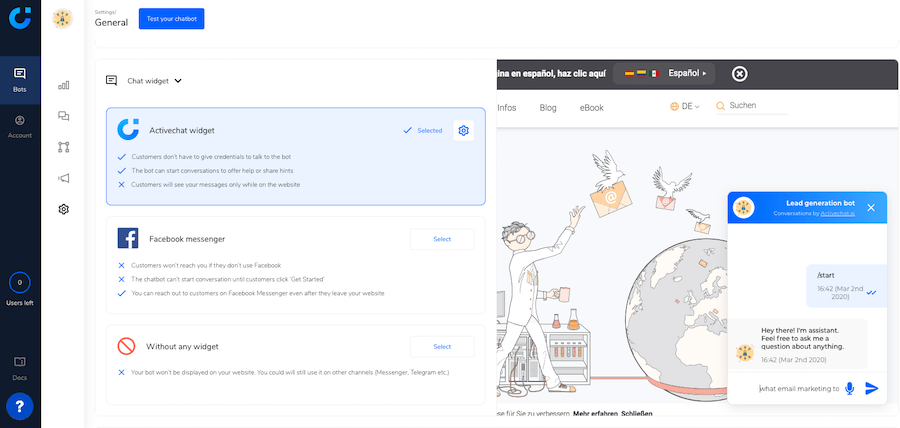Click the General settings heading
900x428 pixels.
click(111, 23)
